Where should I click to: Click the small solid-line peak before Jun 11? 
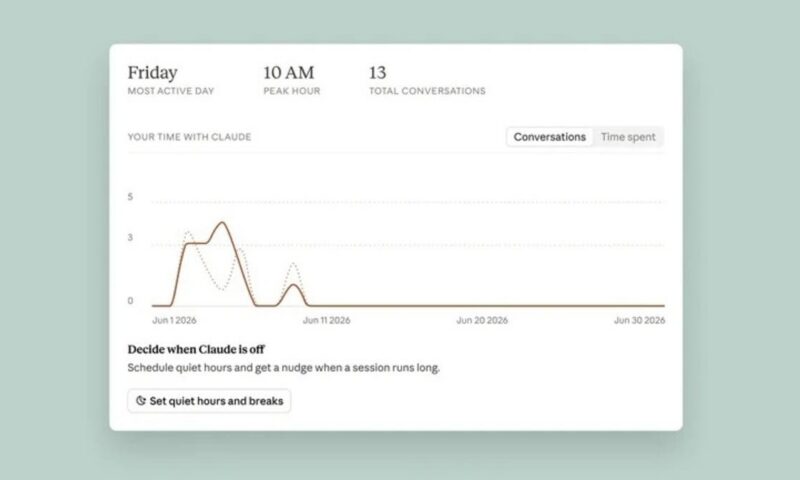tap(293, 285)
